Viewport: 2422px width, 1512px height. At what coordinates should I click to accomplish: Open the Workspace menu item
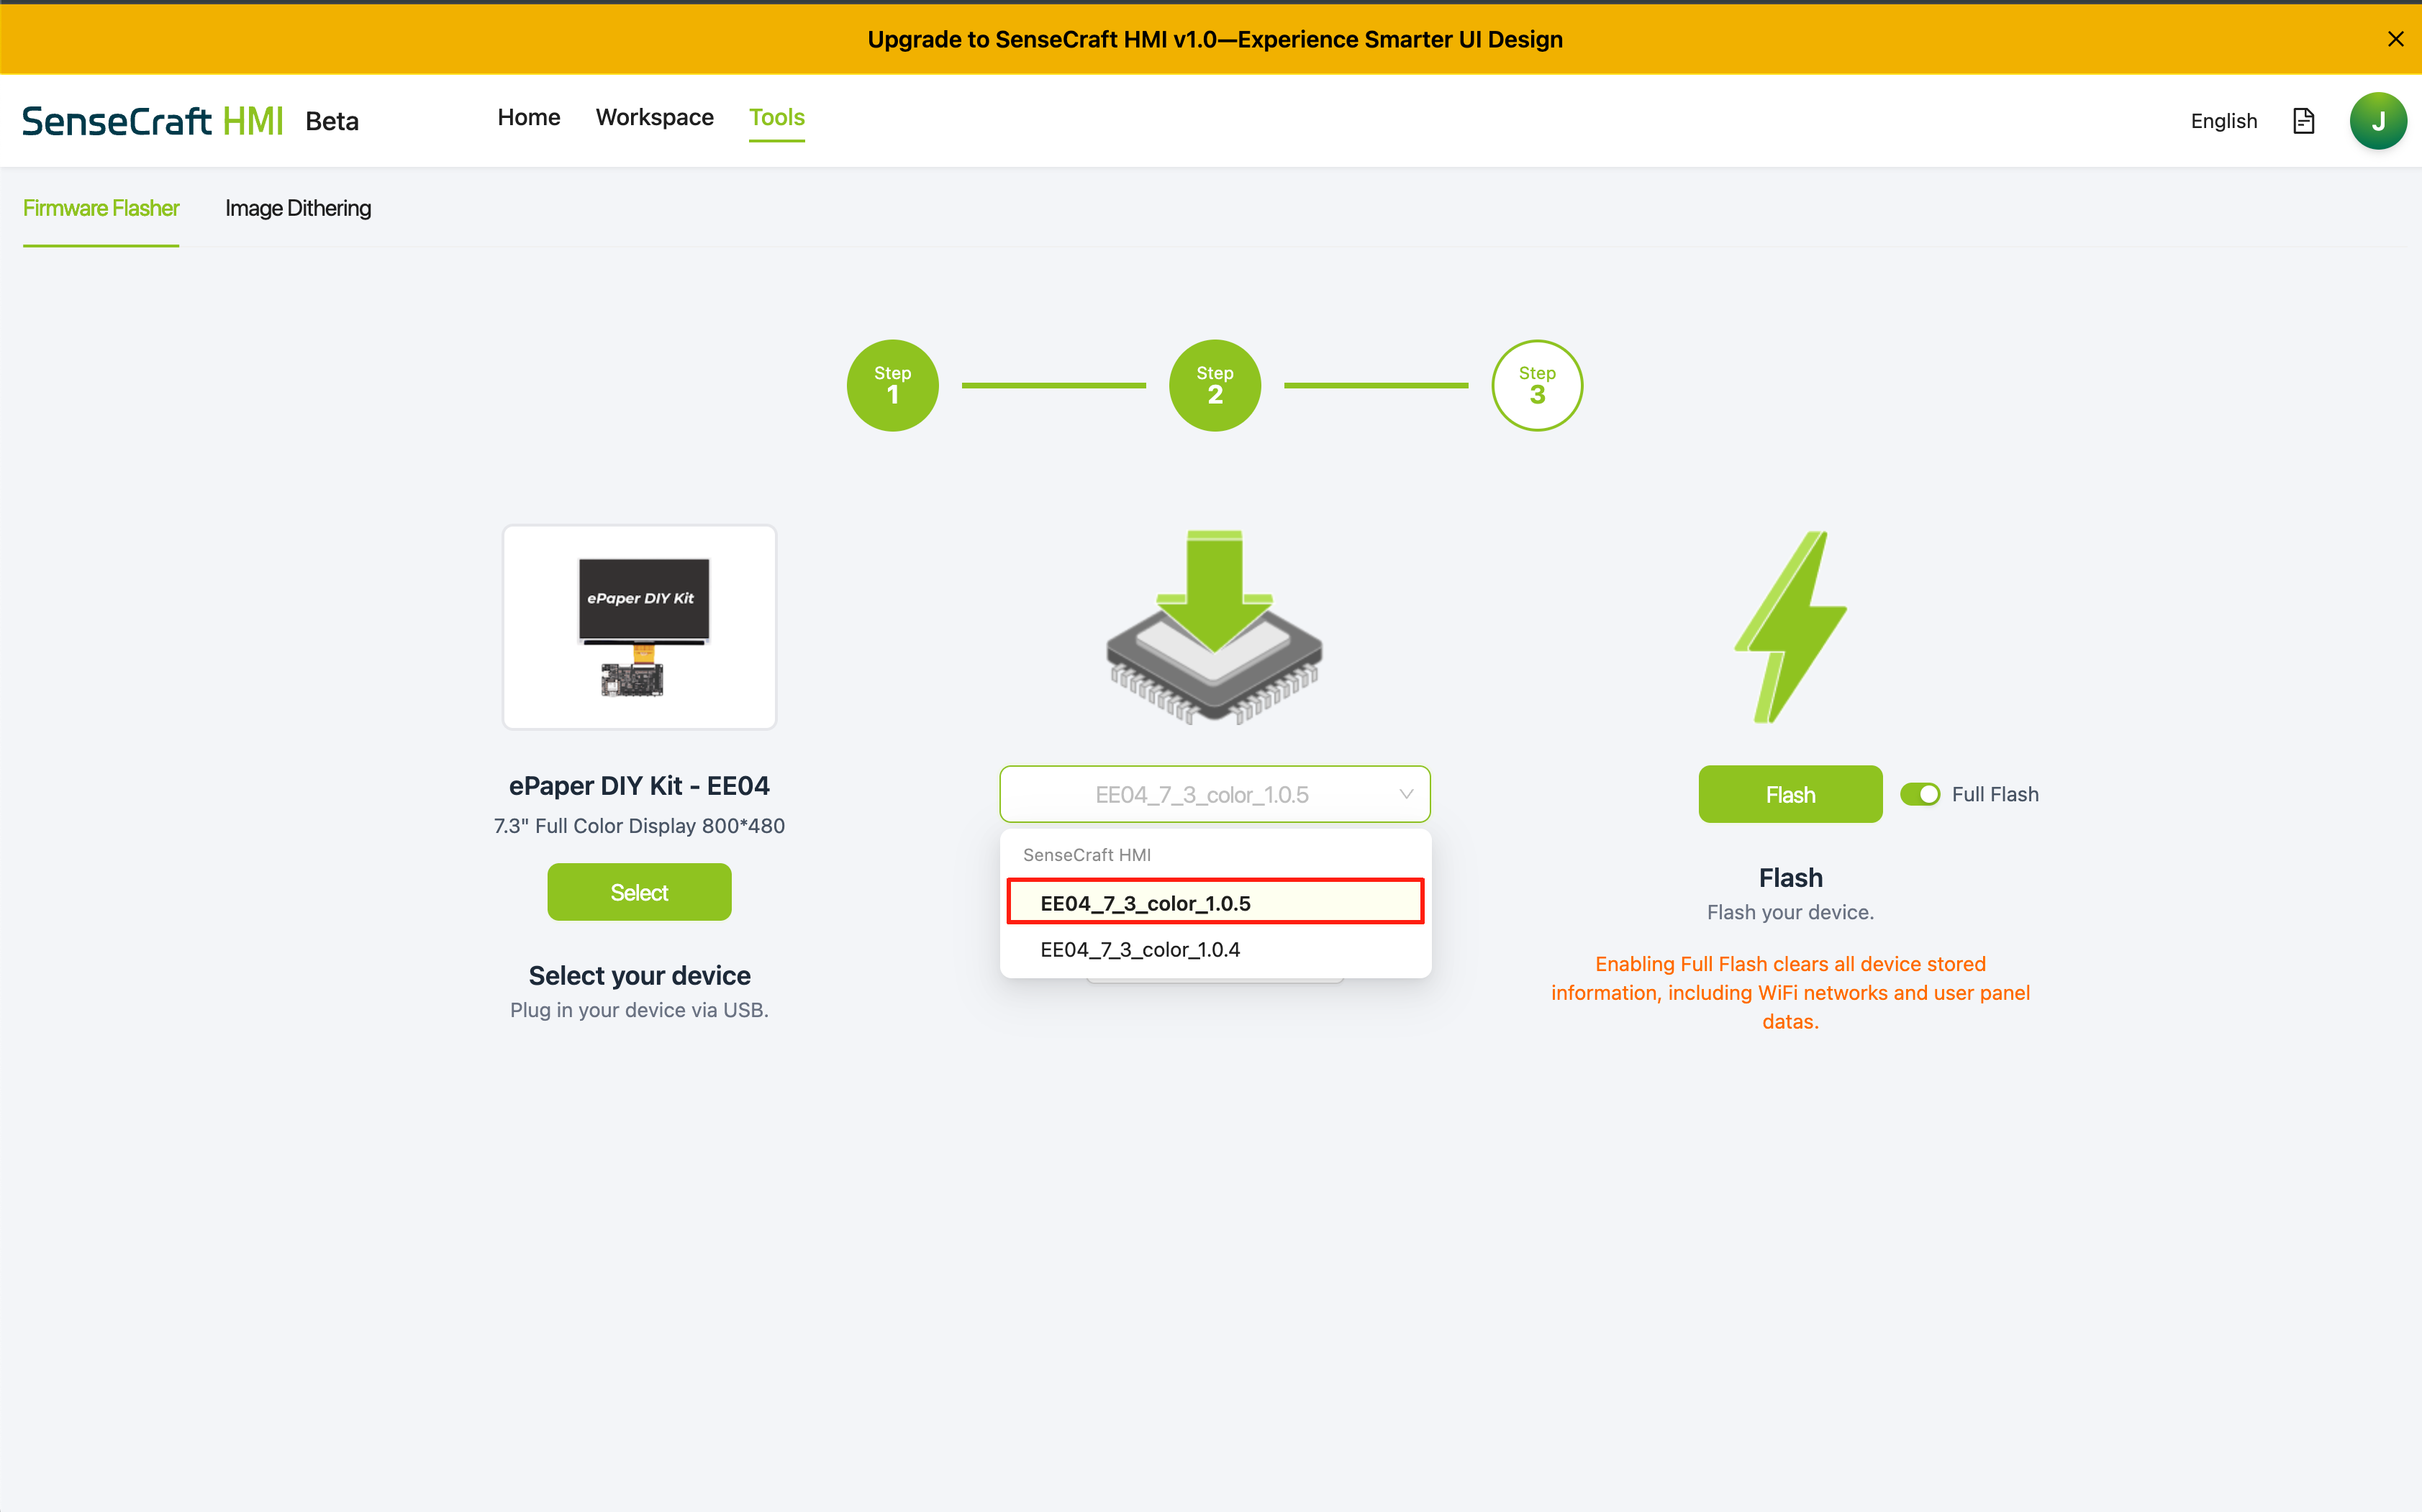pyautogui.click(x=654, y=117)
